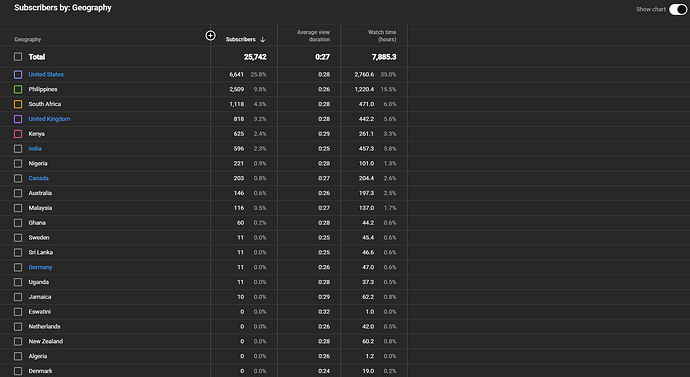This screenshot has width=690, height=377.
Task: Sort by Subscribers column header
Action: (241, 40)
